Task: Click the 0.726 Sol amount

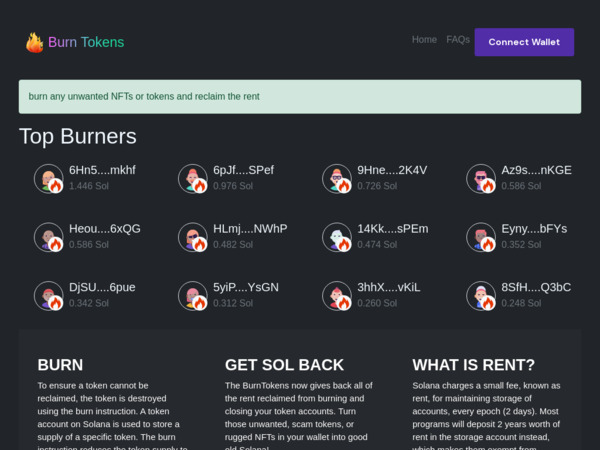Action: (377, 186)
